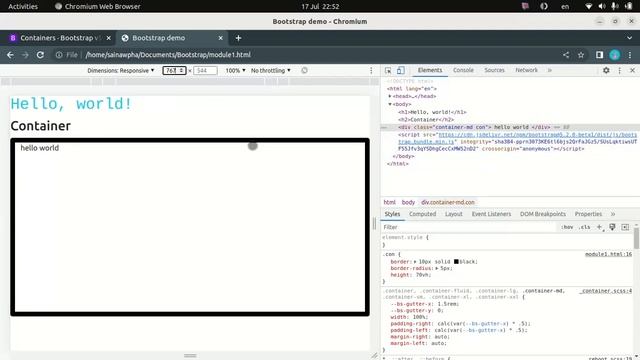
Task: Click the html breadcrumb
Action: [389, 202]
